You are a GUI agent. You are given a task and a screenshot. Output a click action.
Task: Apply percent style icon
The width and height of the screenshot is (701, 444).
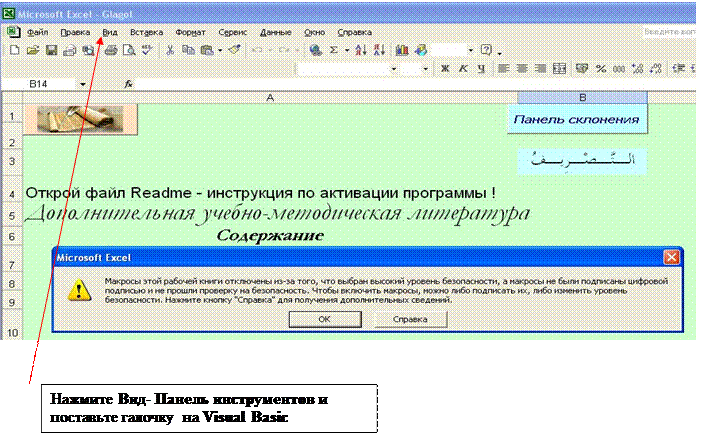[x=601, y=68]
